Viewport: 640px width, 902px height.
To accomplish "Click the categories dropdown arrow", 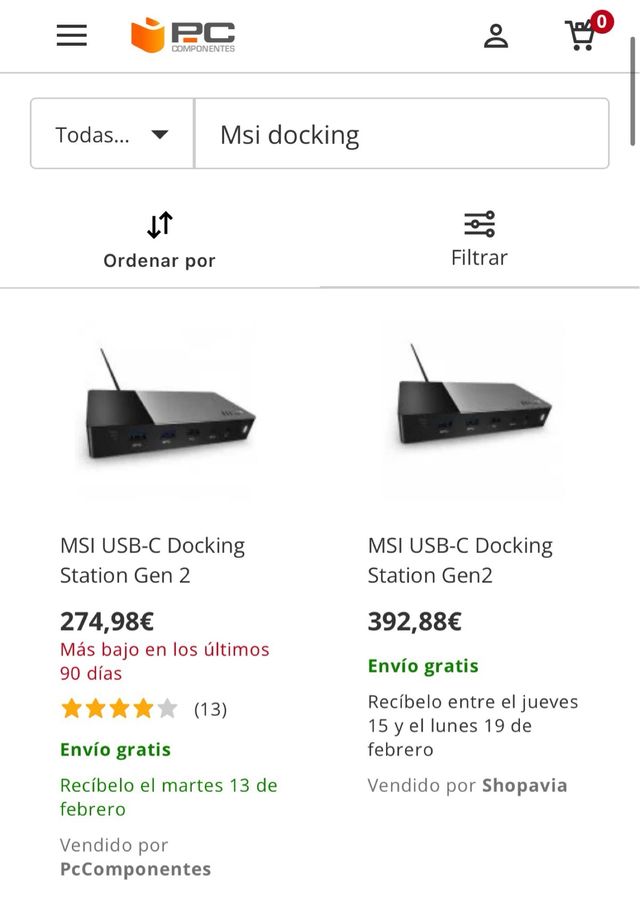I will [160, 134].
